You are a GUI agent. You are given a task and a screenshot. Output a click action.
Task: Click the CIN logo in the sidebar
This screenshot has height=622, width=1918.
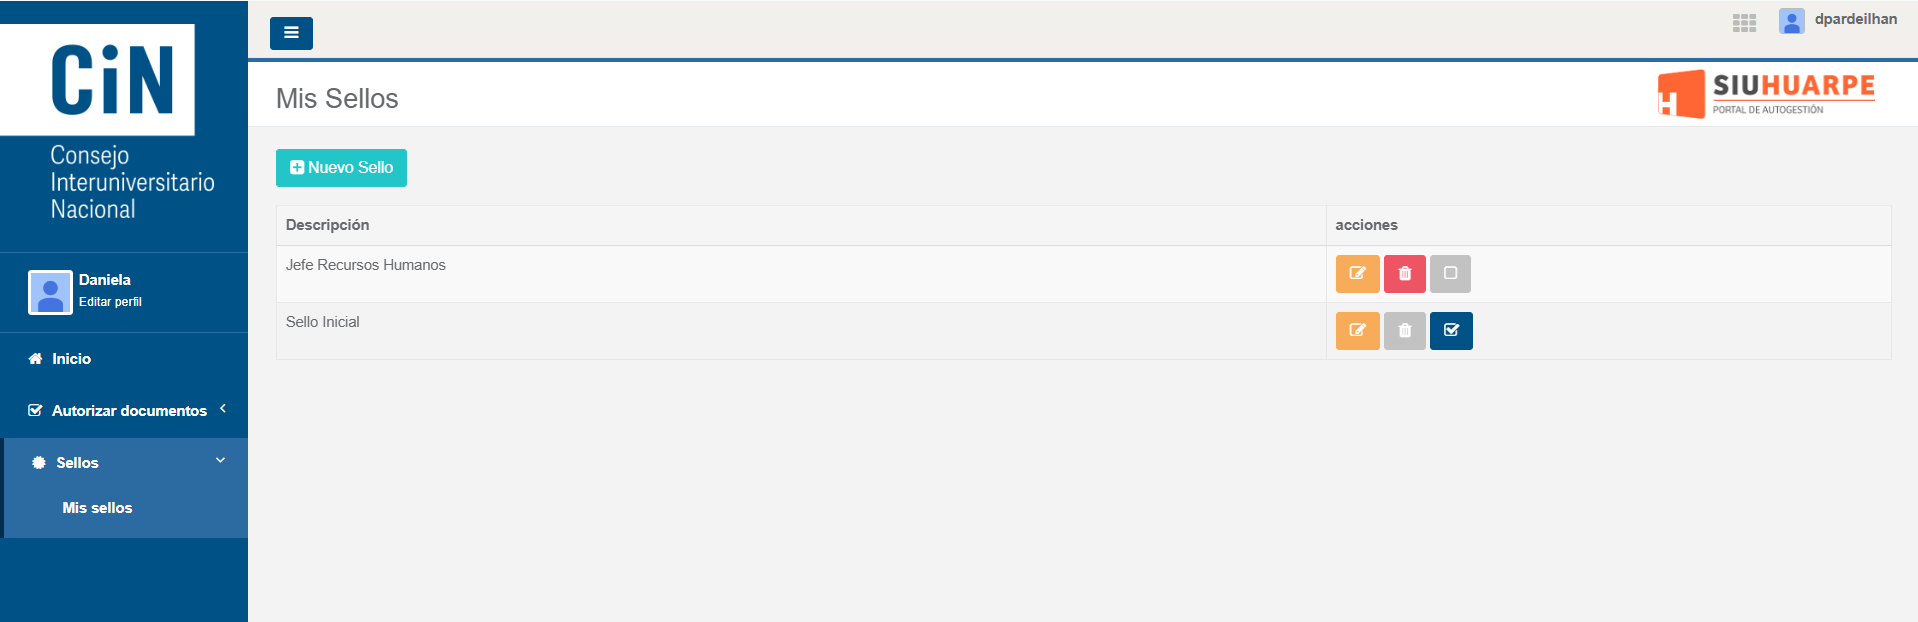[x=112, y=80]
